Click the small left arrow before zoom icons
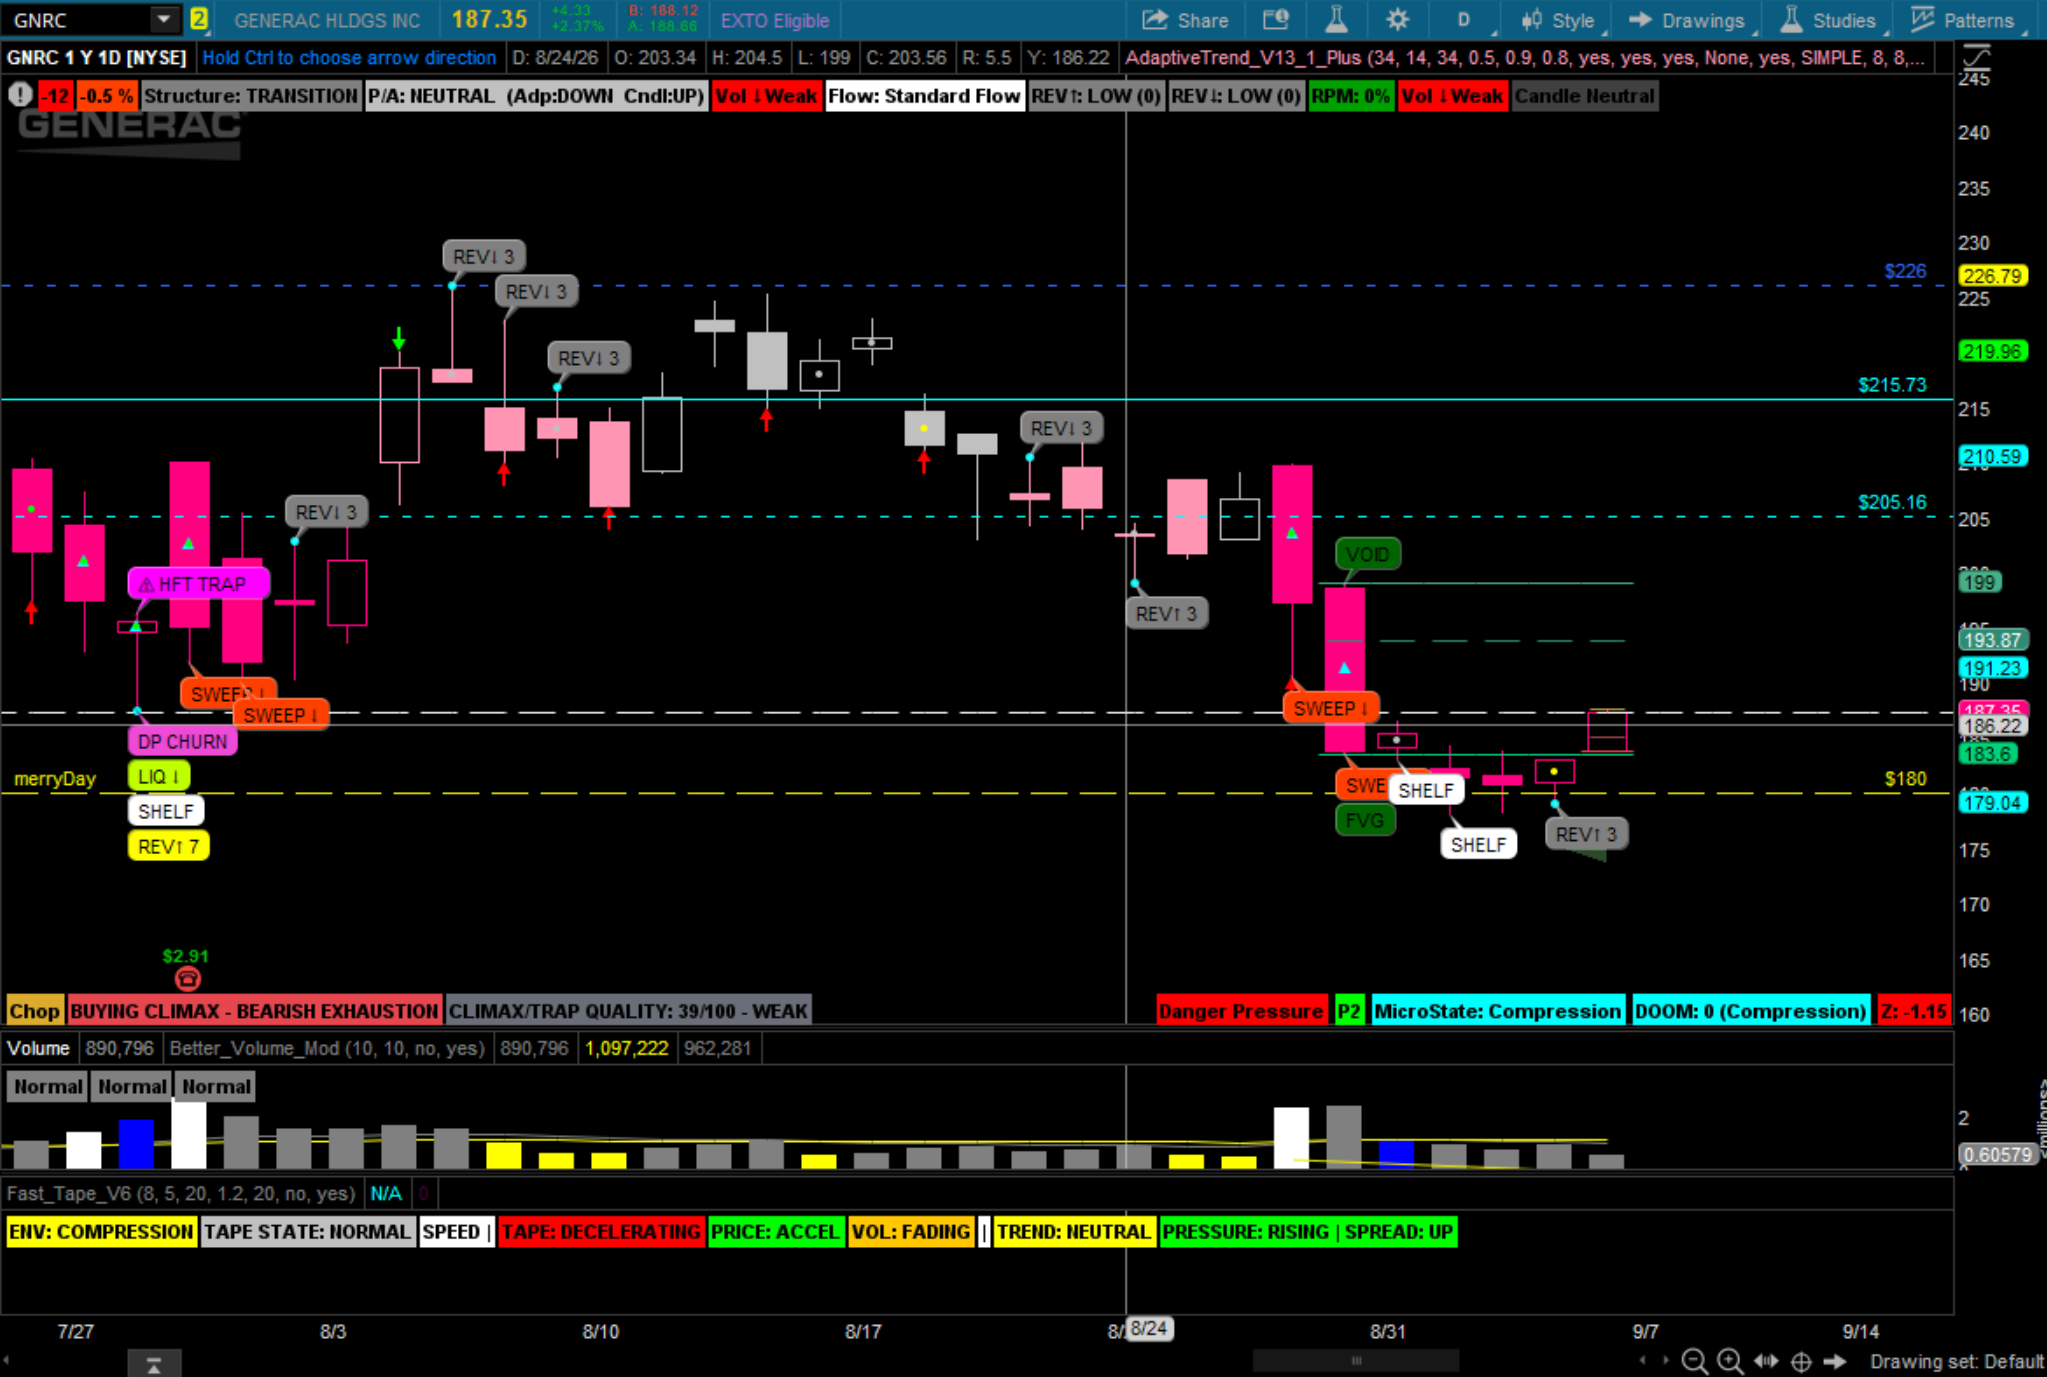Screen dimensions: 2047x1377 [1642, 1360]
